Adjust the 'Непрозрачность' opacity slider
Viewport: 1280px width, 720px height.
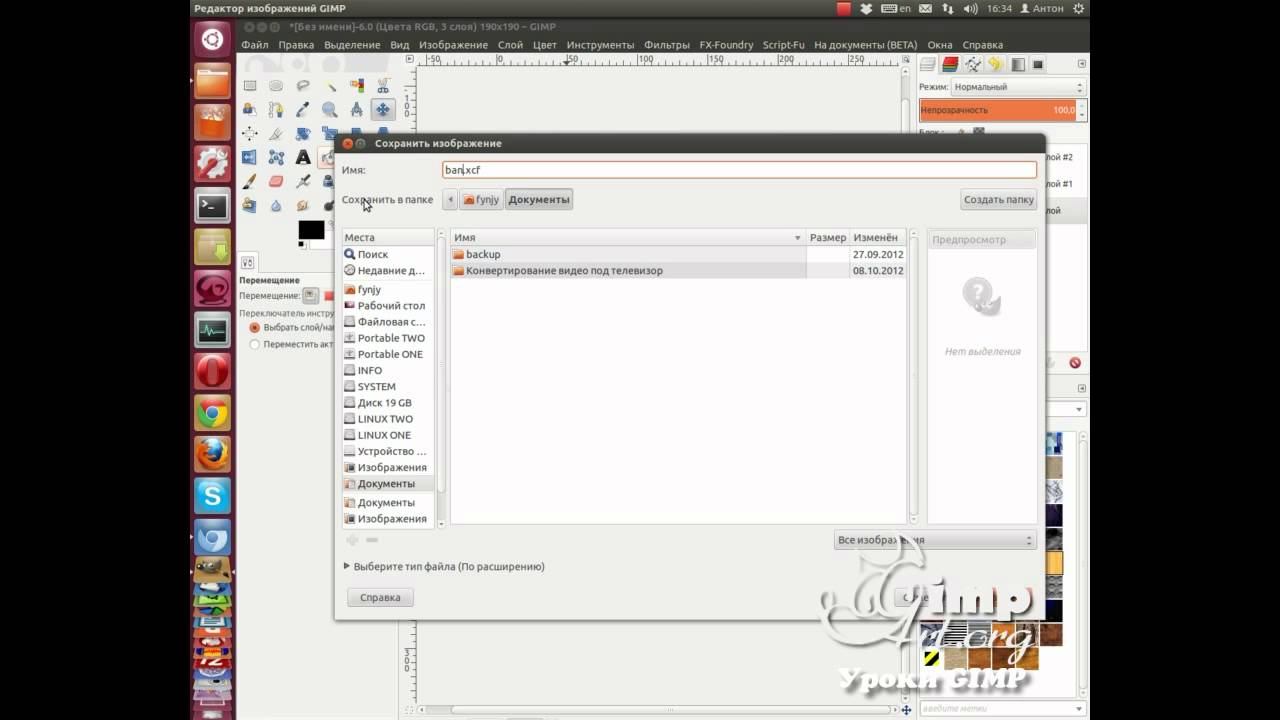[x=999, y=110]
